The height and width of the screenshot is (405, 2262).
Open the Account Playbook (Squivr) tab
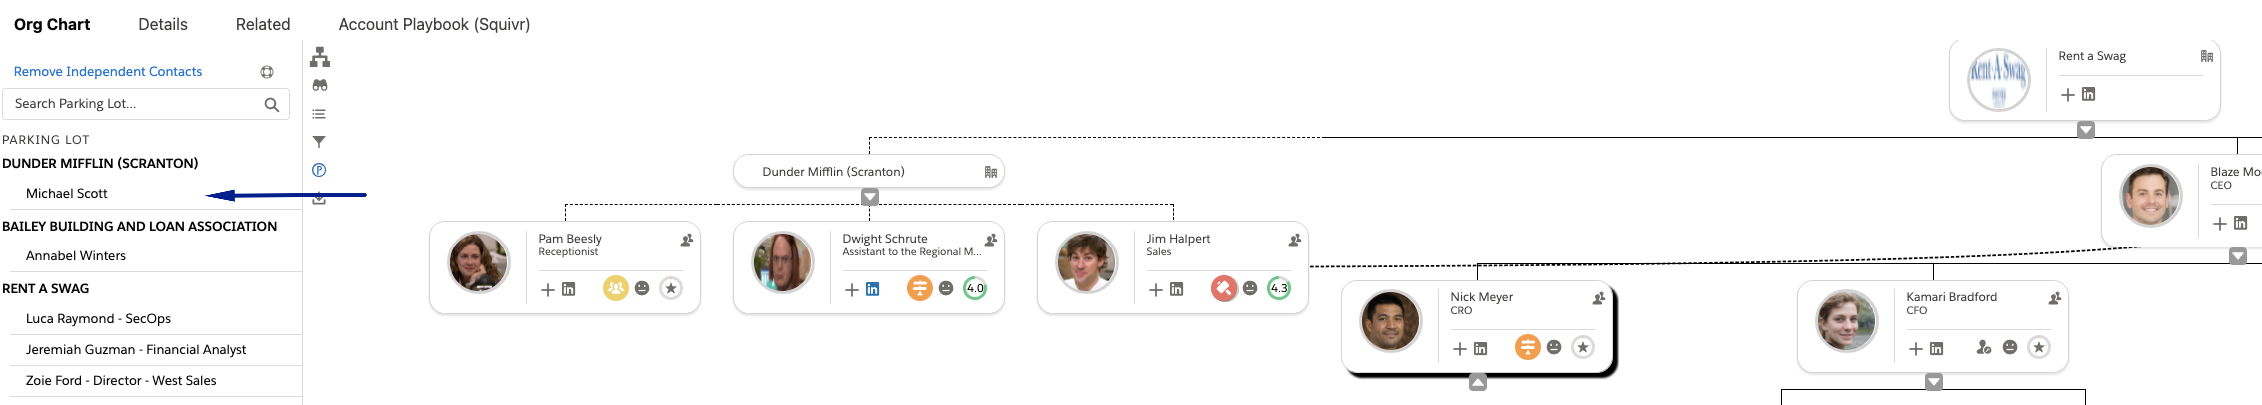point(434,24)
